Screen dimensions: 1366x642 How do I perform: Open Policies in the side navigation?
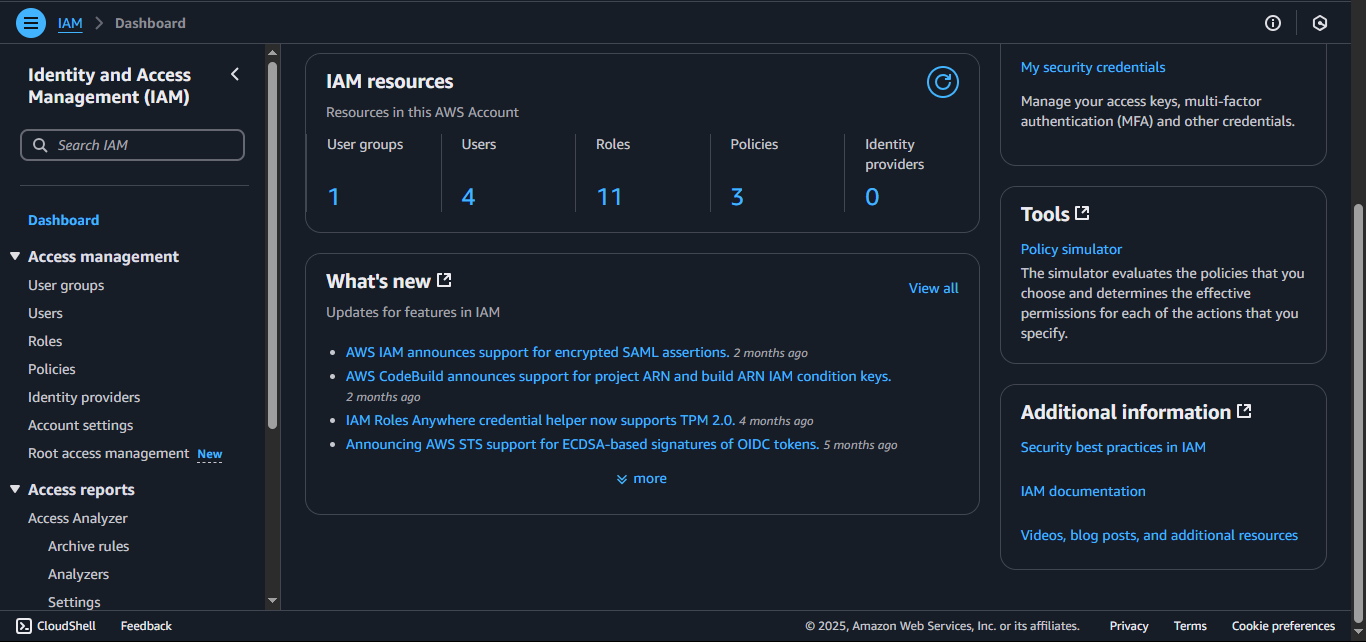[x=52, y=369]
